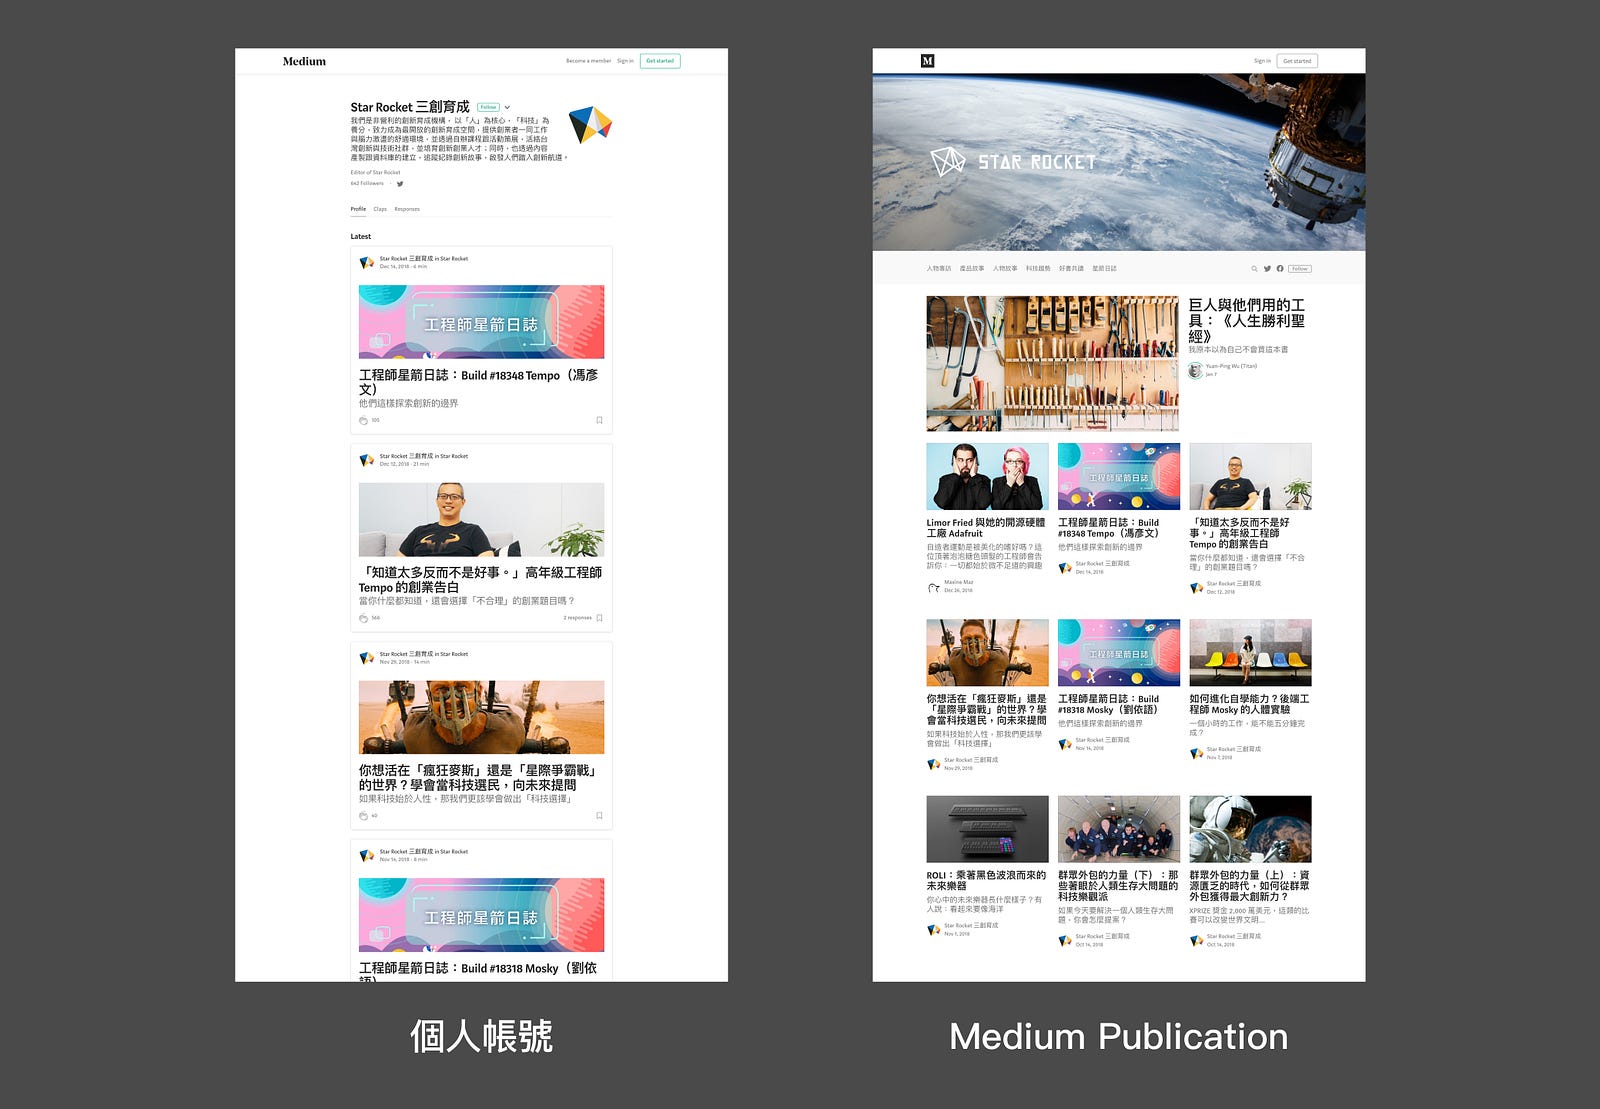Bookmark the 瘋狂麥斯 post card
This screenshot has width=1600, height=1109.
click(599, 816)
